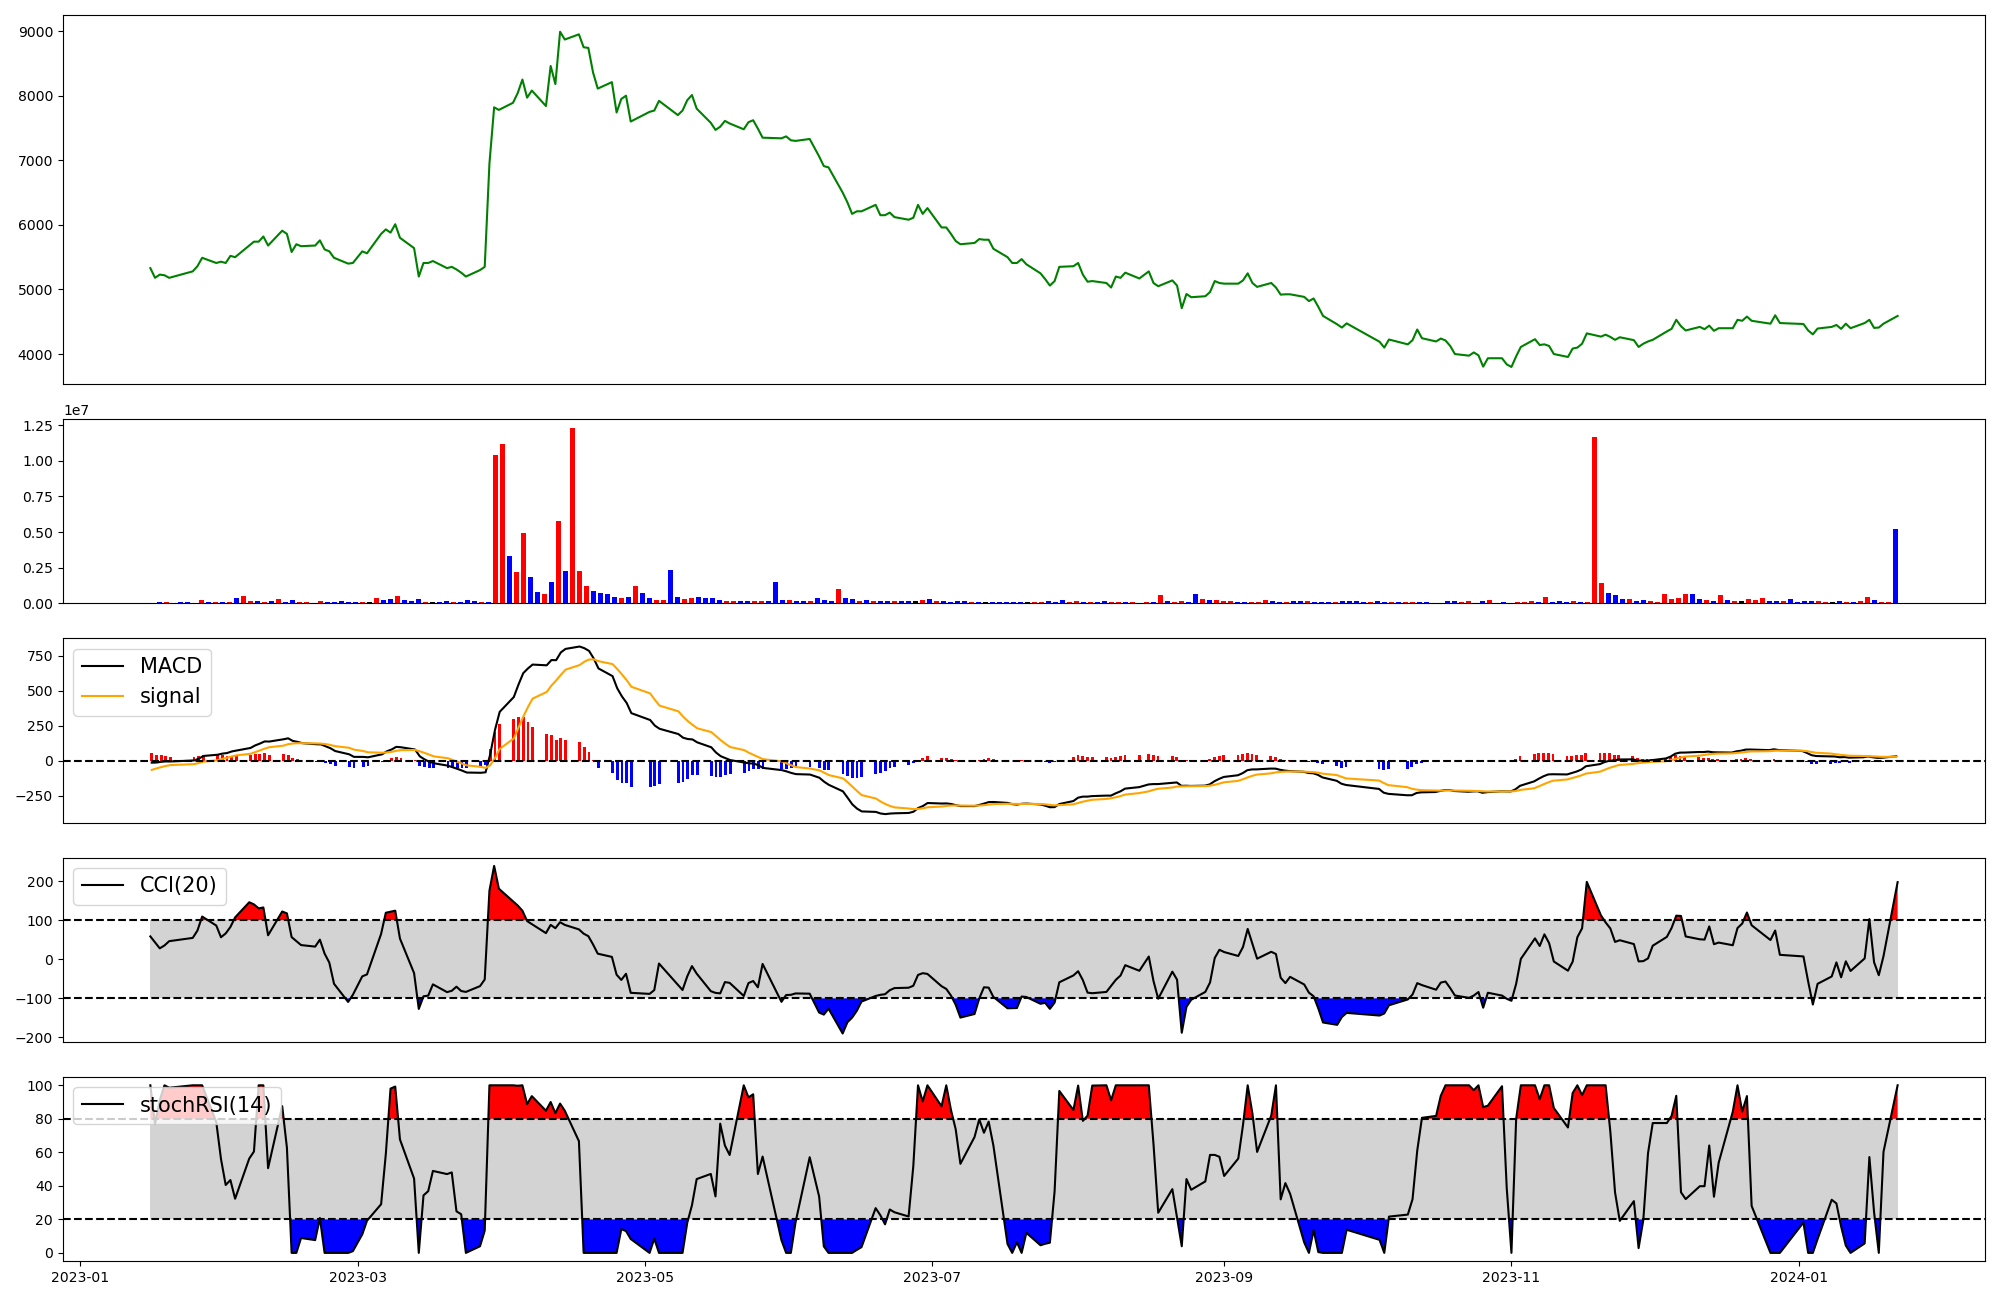Click the 1e7 volume scale notation
The image size is (2000, 1300).
[x=77, y=411]
